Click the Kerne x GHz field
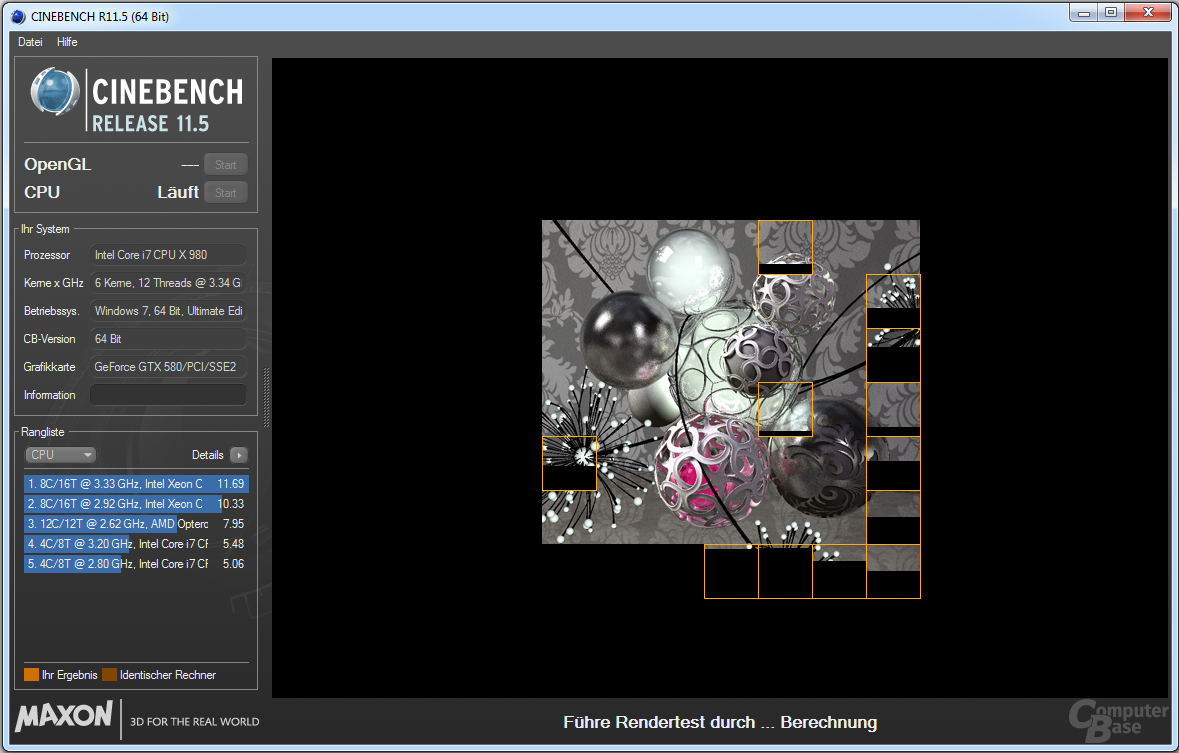The height and width of the screenshot is (753, 1179). pyautogui.click(x=168, y=283)
